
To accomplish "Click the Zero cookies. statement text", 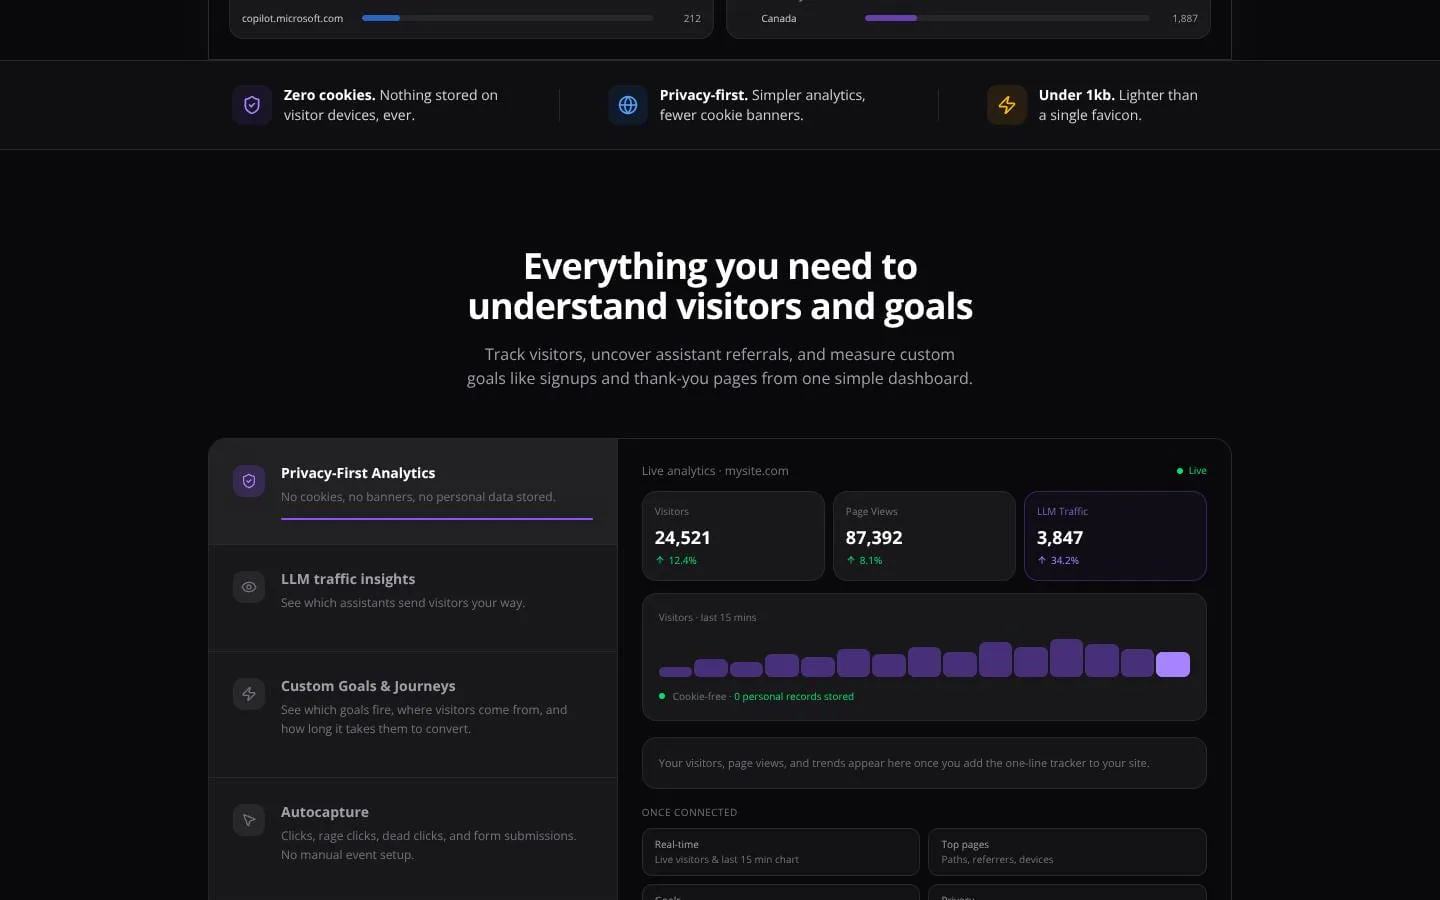I will pos(391,105).
